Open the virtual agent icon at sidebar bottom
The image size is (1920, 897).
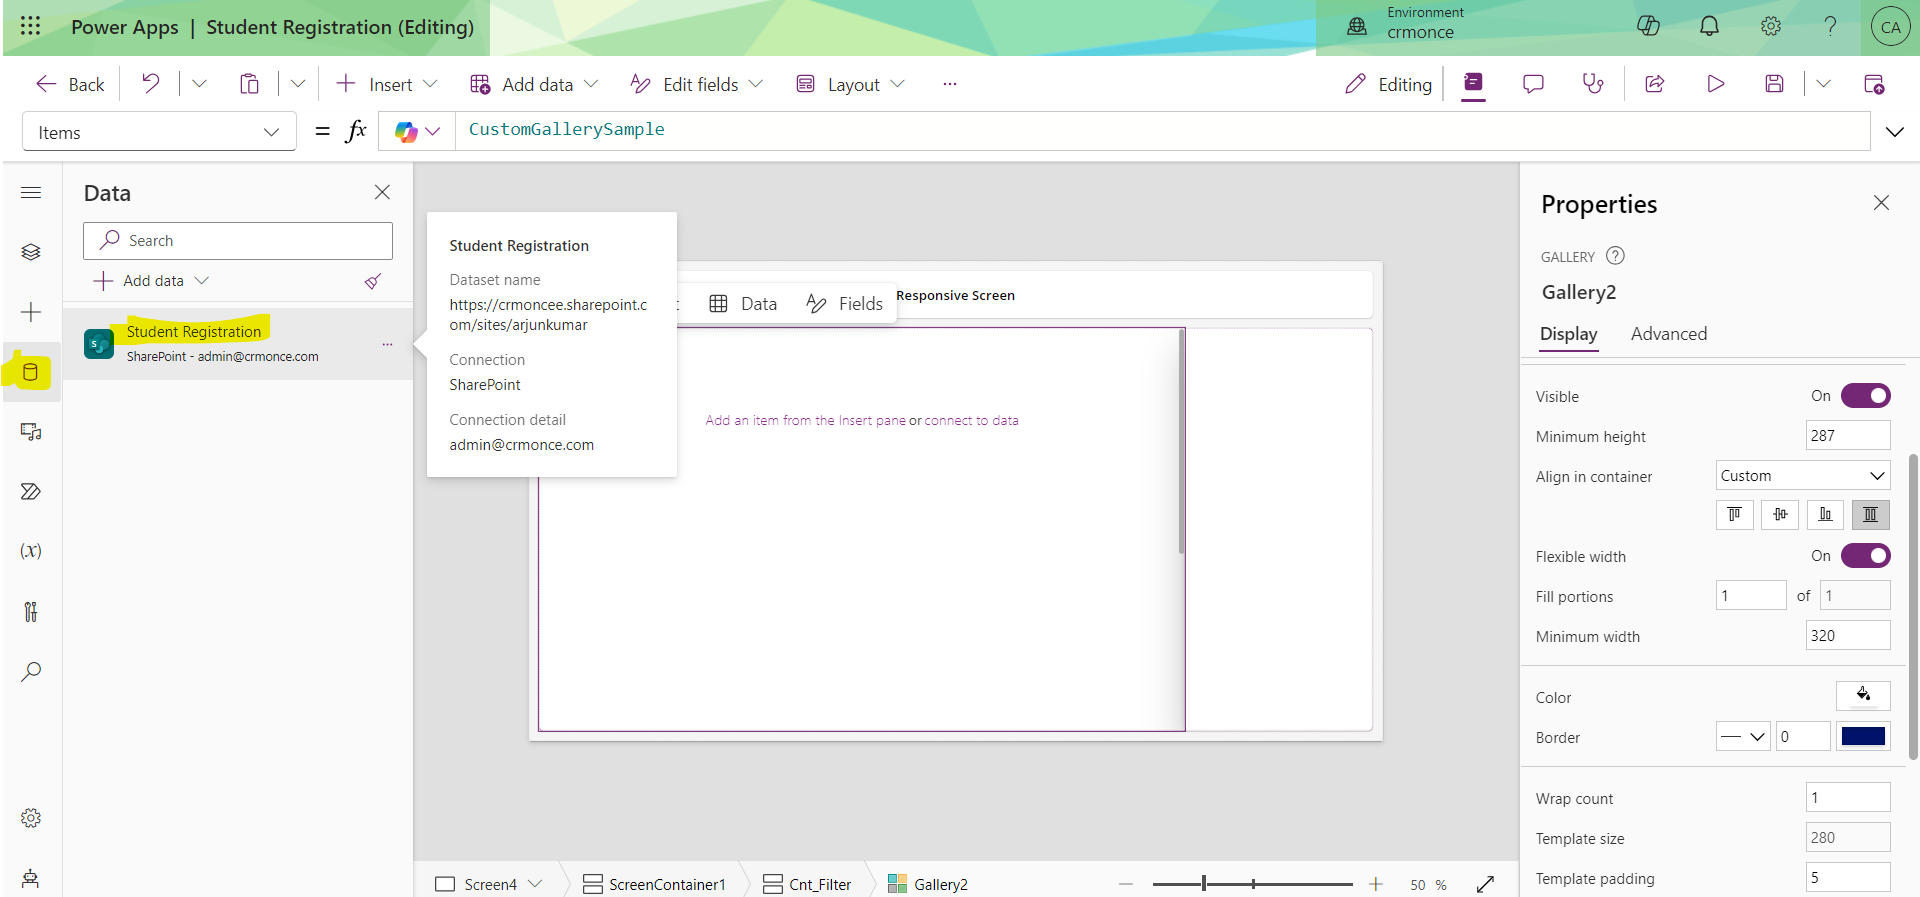(x=31, y=879)
